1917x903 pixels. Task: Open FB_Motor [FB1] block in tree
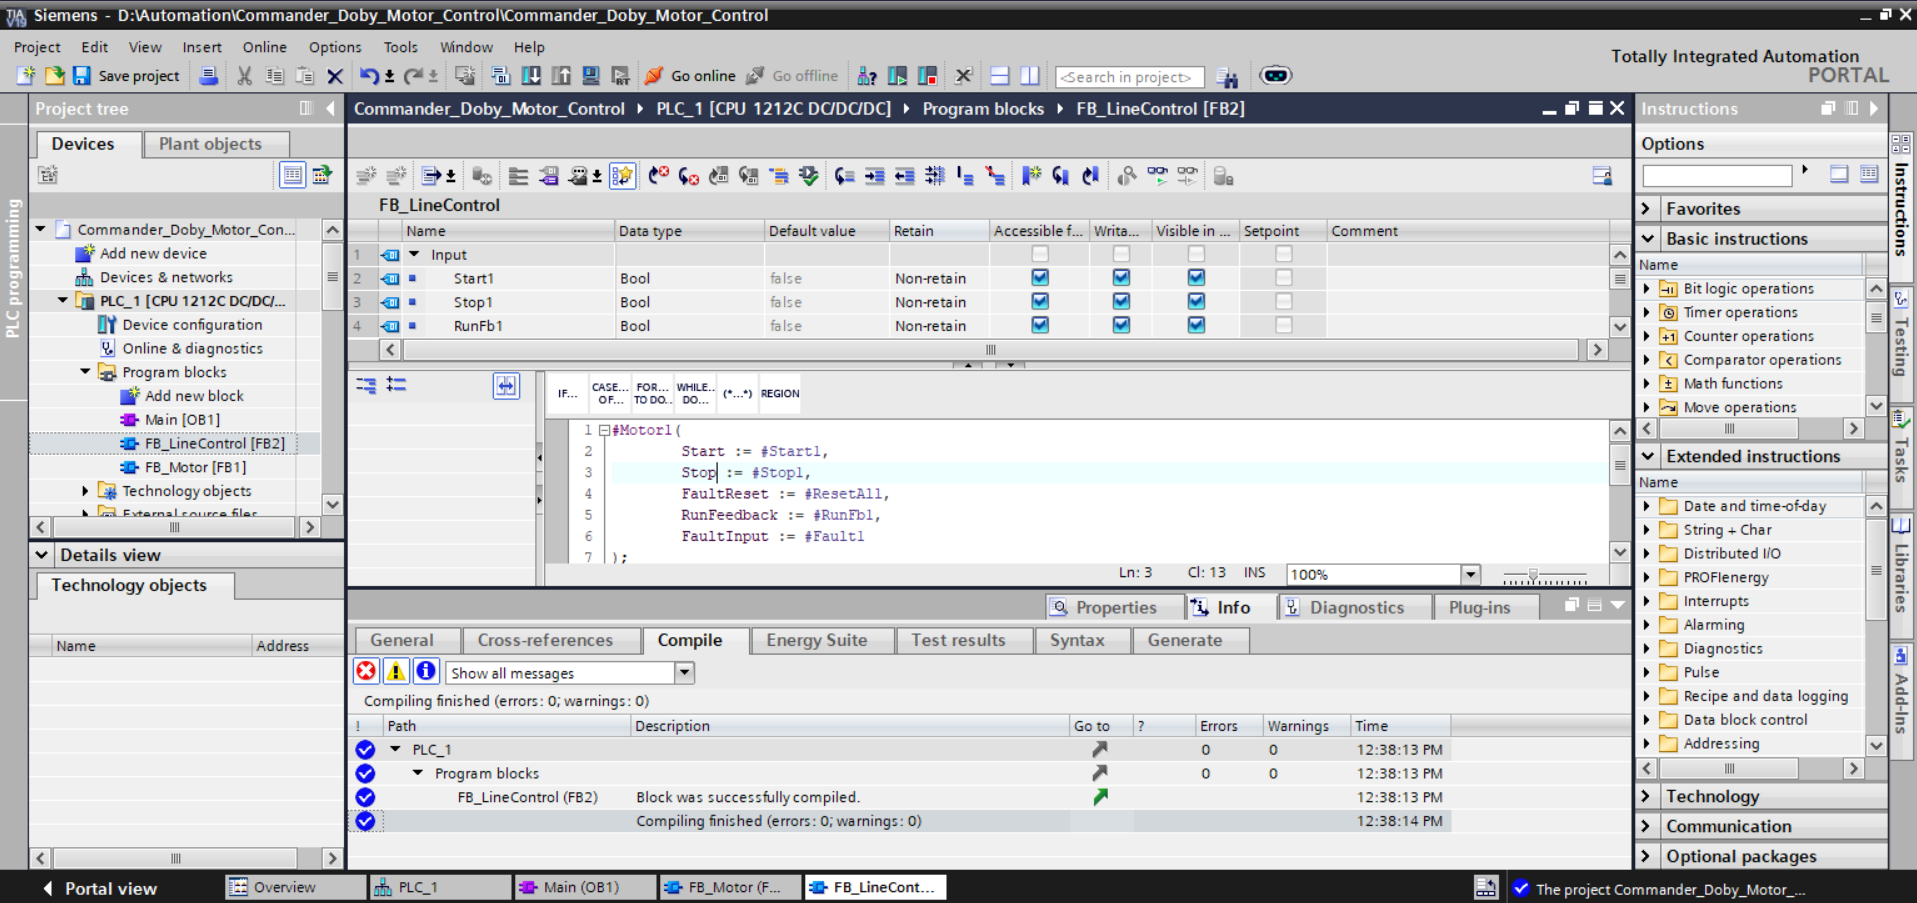point(195,467)
